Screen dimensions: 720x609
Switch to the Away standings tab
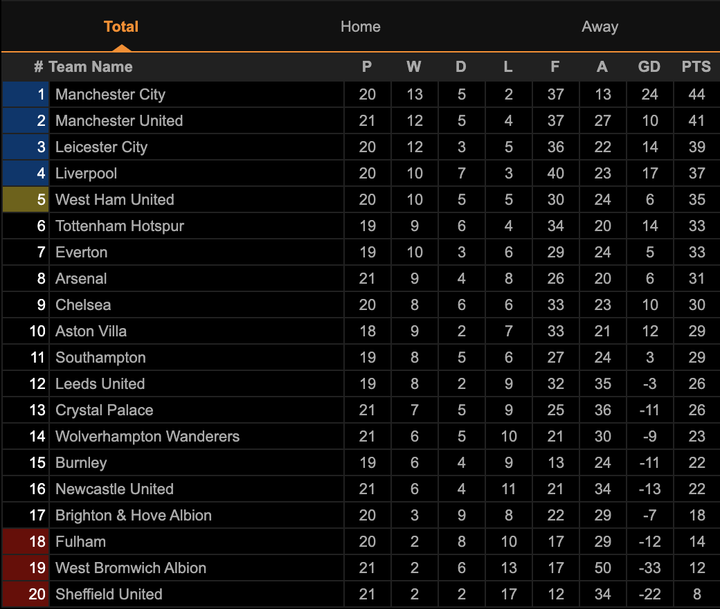pyautogui.click(x=599, y=27)
